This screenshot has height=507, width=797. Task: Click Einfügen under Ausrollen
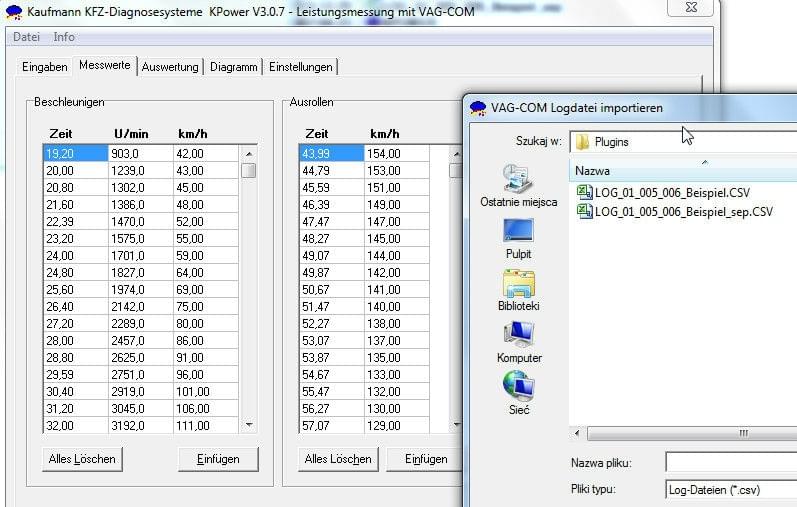point(426,459)
